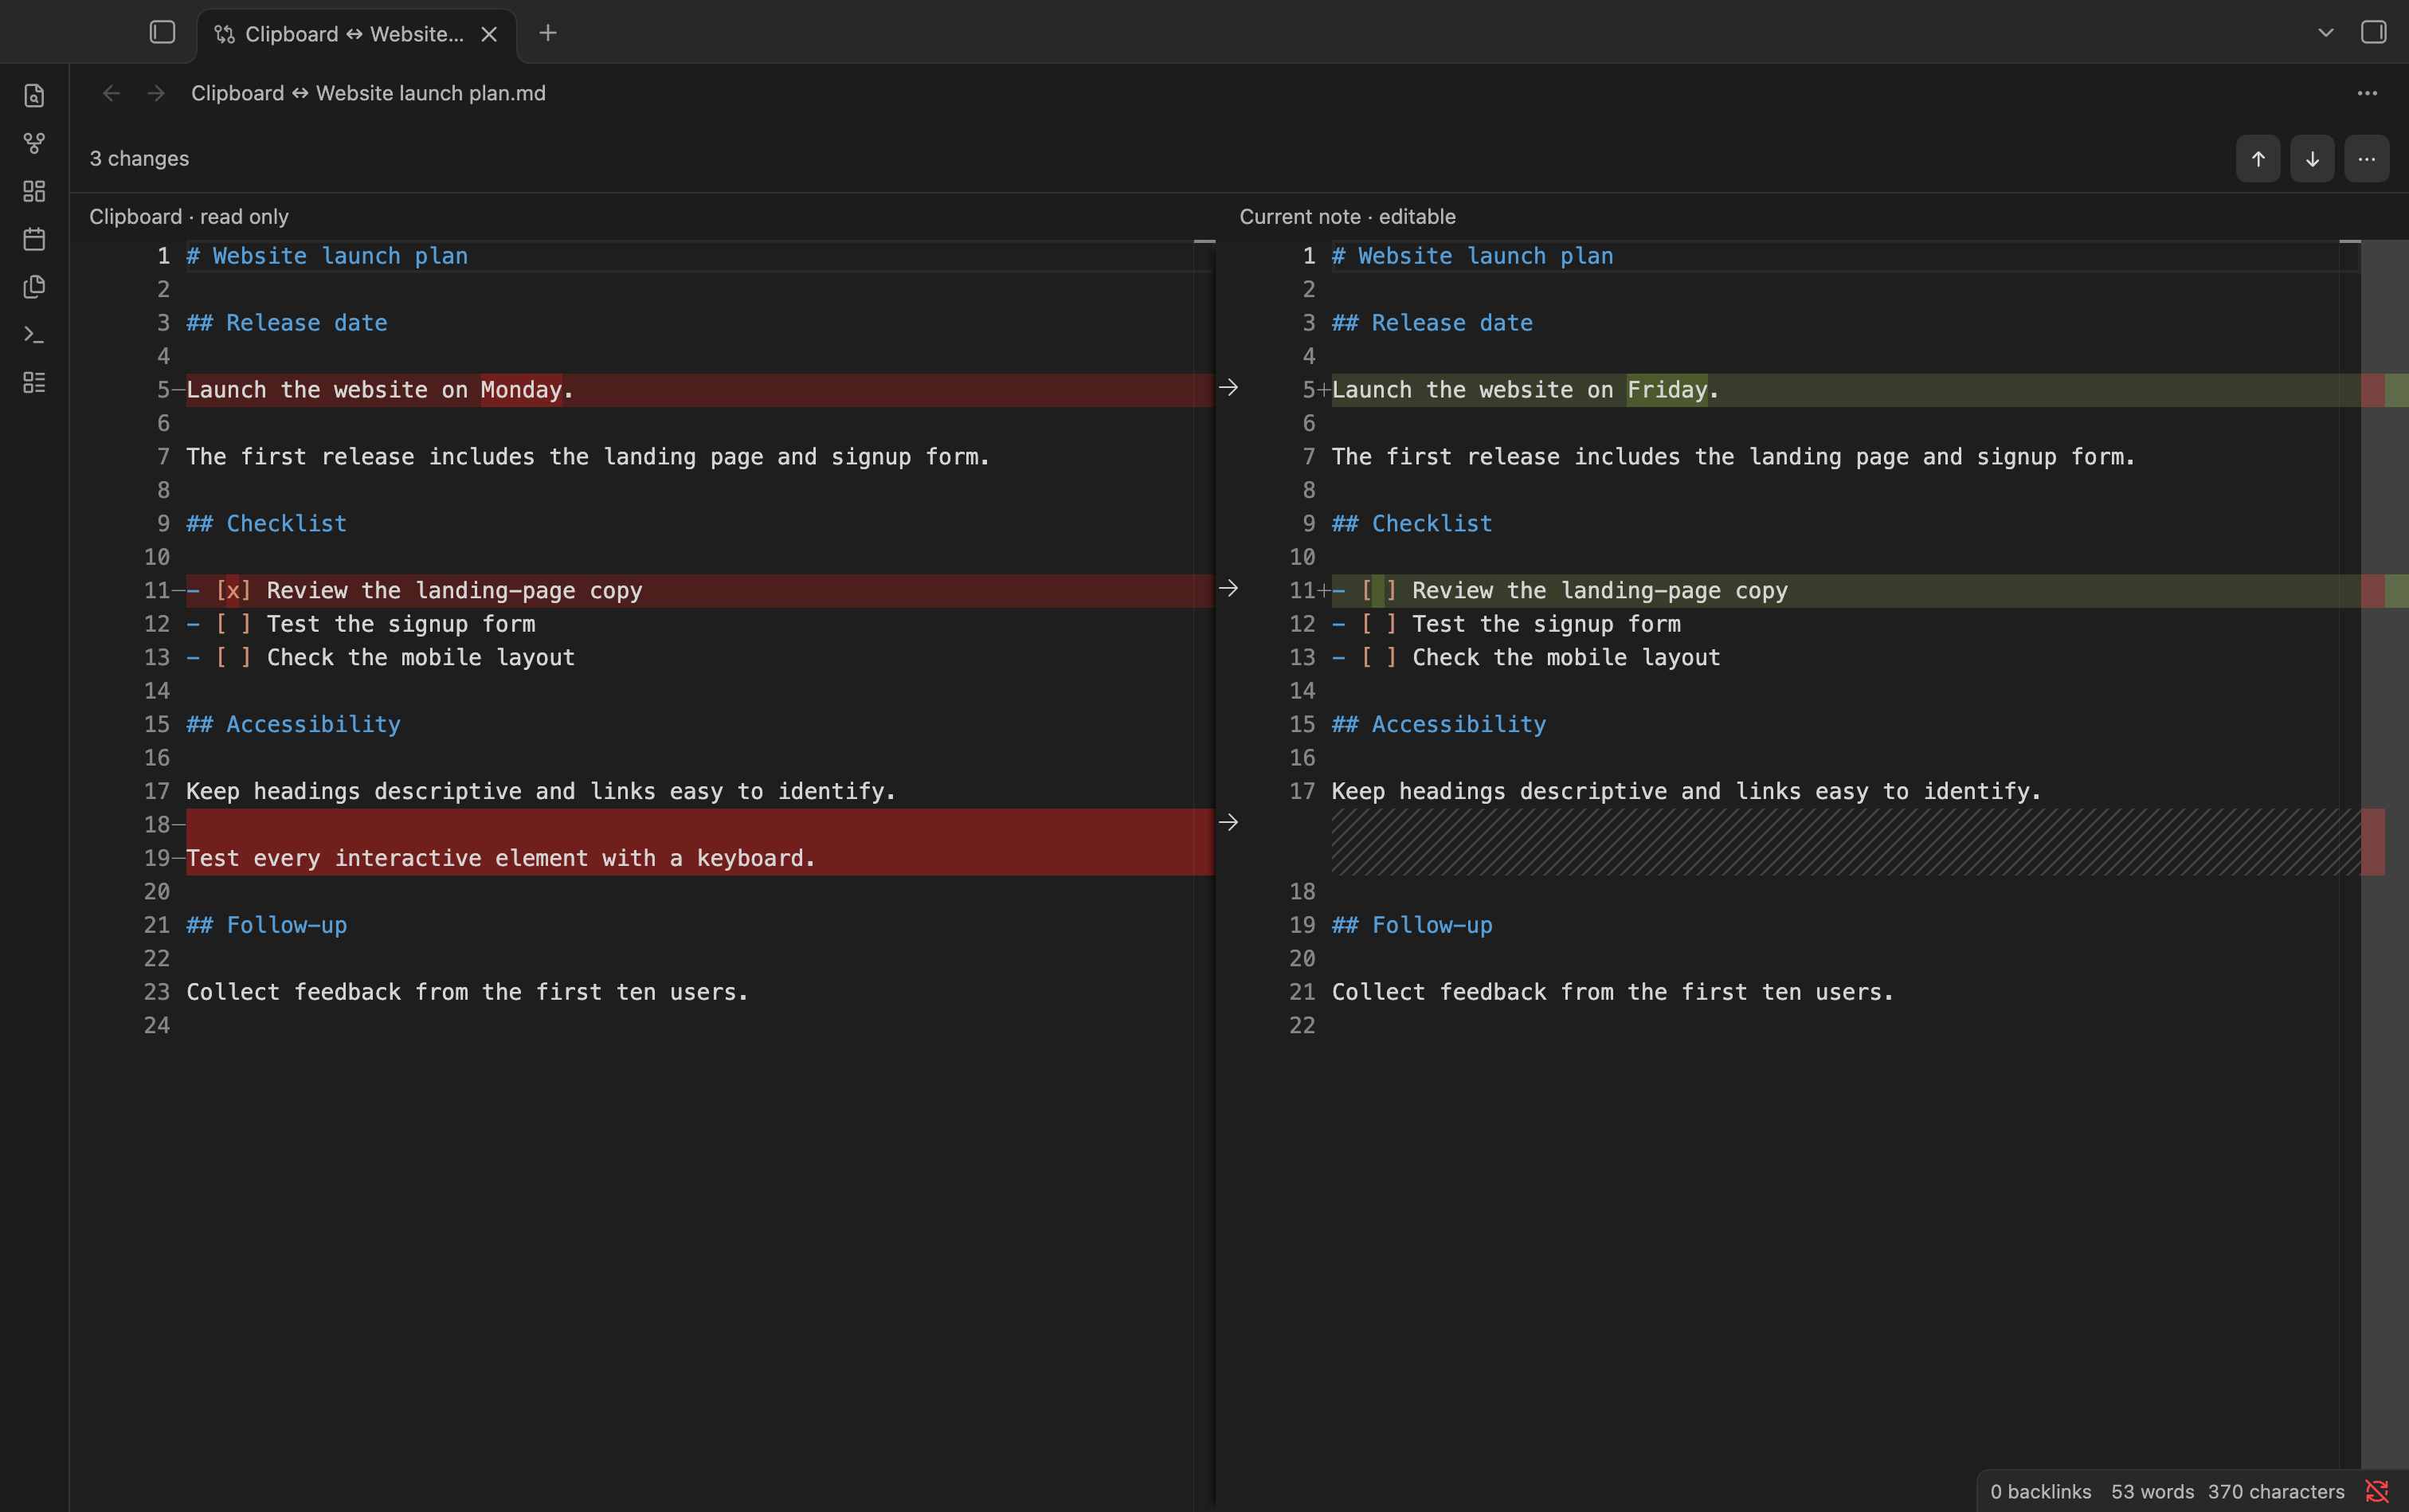Click the '3 changes' label
This screenshot has height=1512, width=2409.
click(139, 159)
